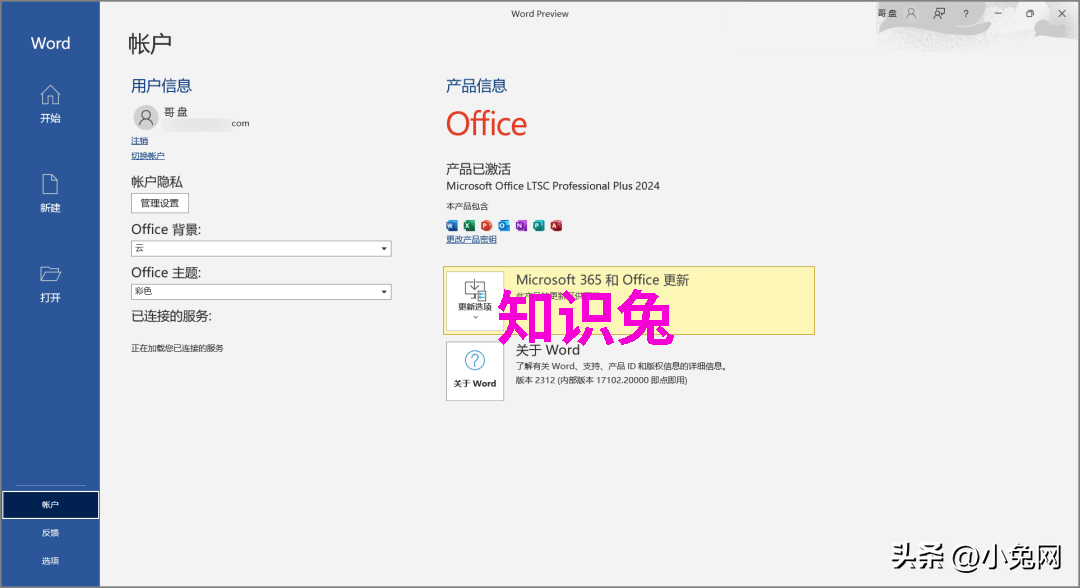Open the 反馈 feedback page

pyautogui.click(x=50, y=533)
